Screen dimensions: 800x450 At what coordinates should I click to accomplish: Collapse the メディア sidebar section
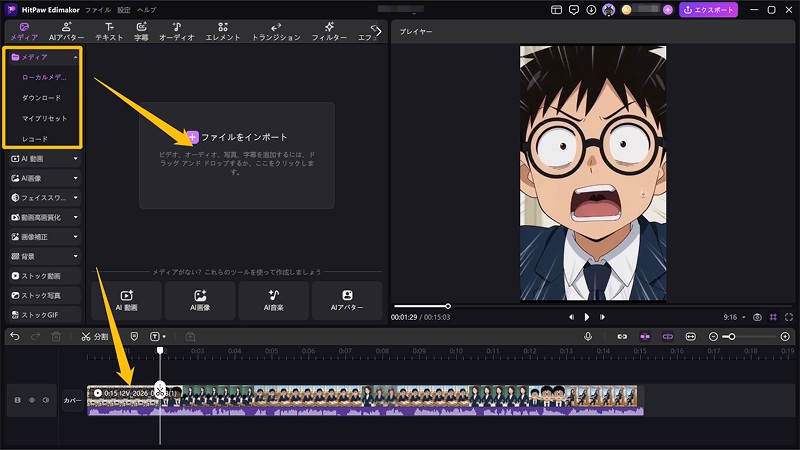click(x=76, y=57)
